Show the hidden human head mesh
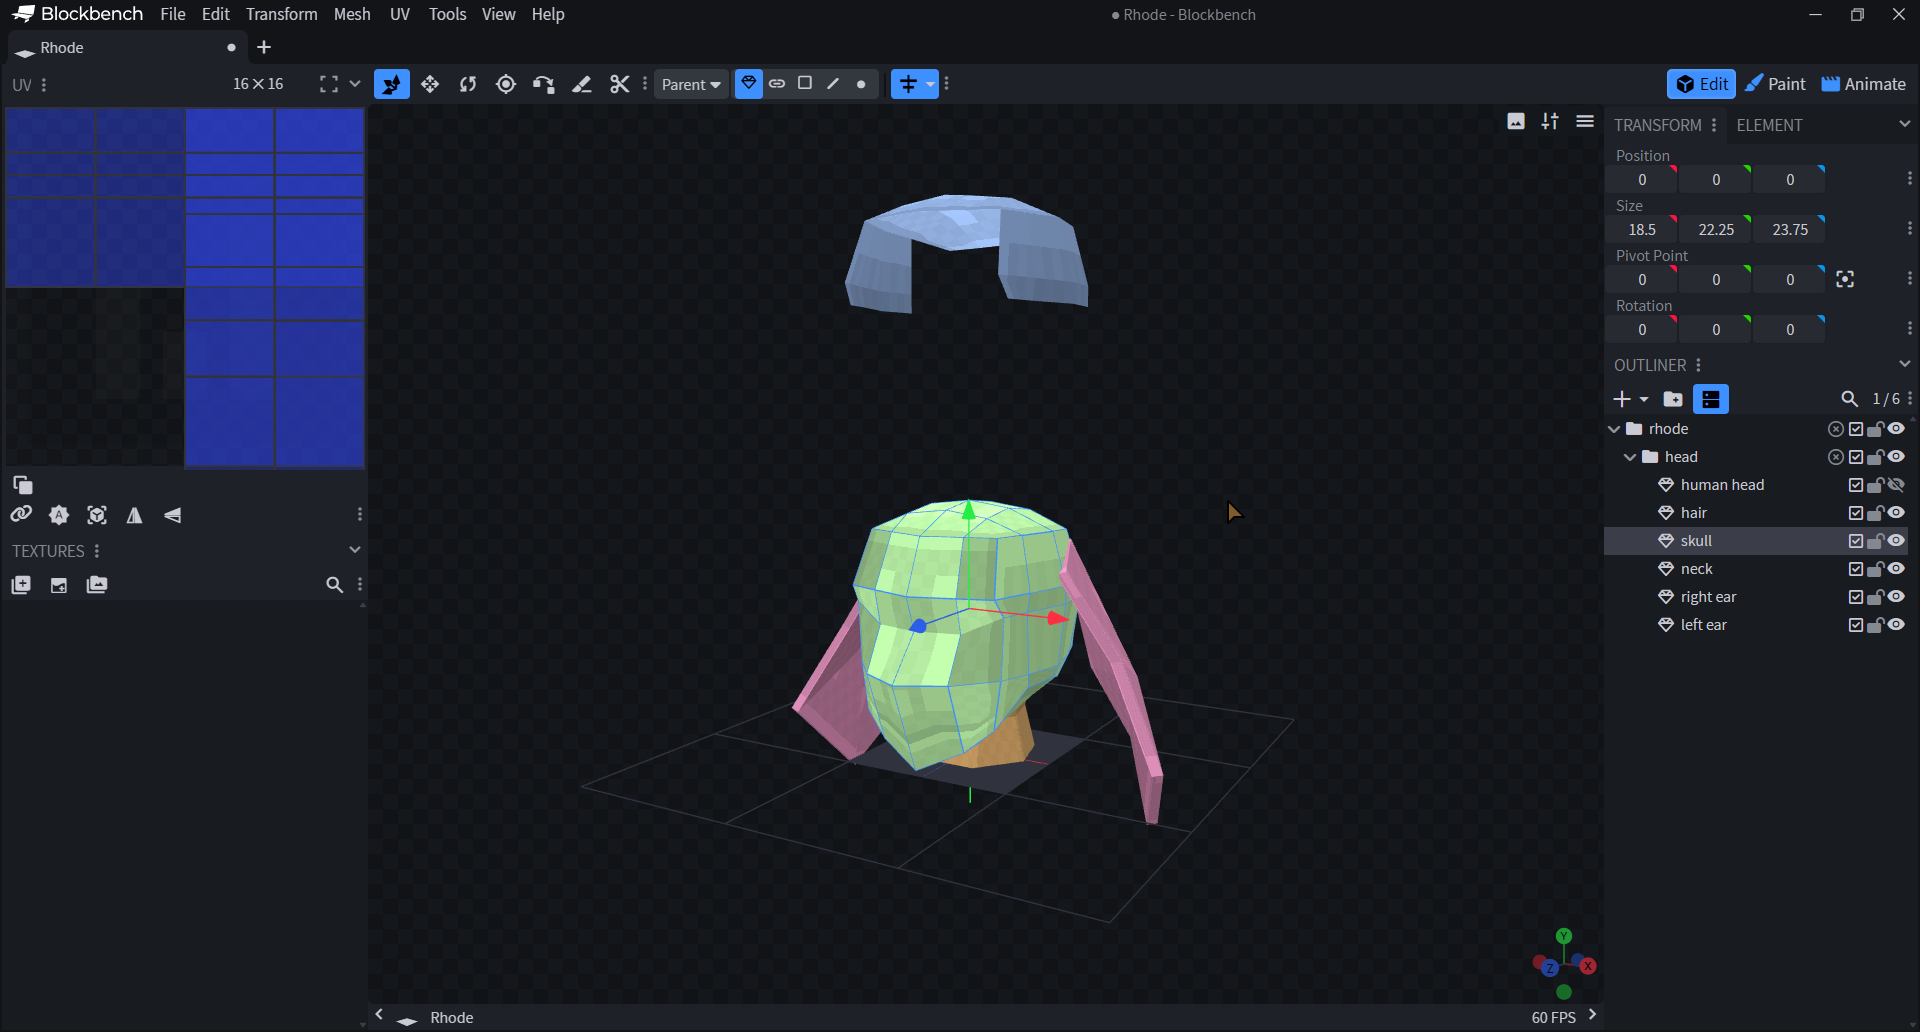This screenshot has width=1920, height=1032. pyautogui.click(x=1896, y=485)
